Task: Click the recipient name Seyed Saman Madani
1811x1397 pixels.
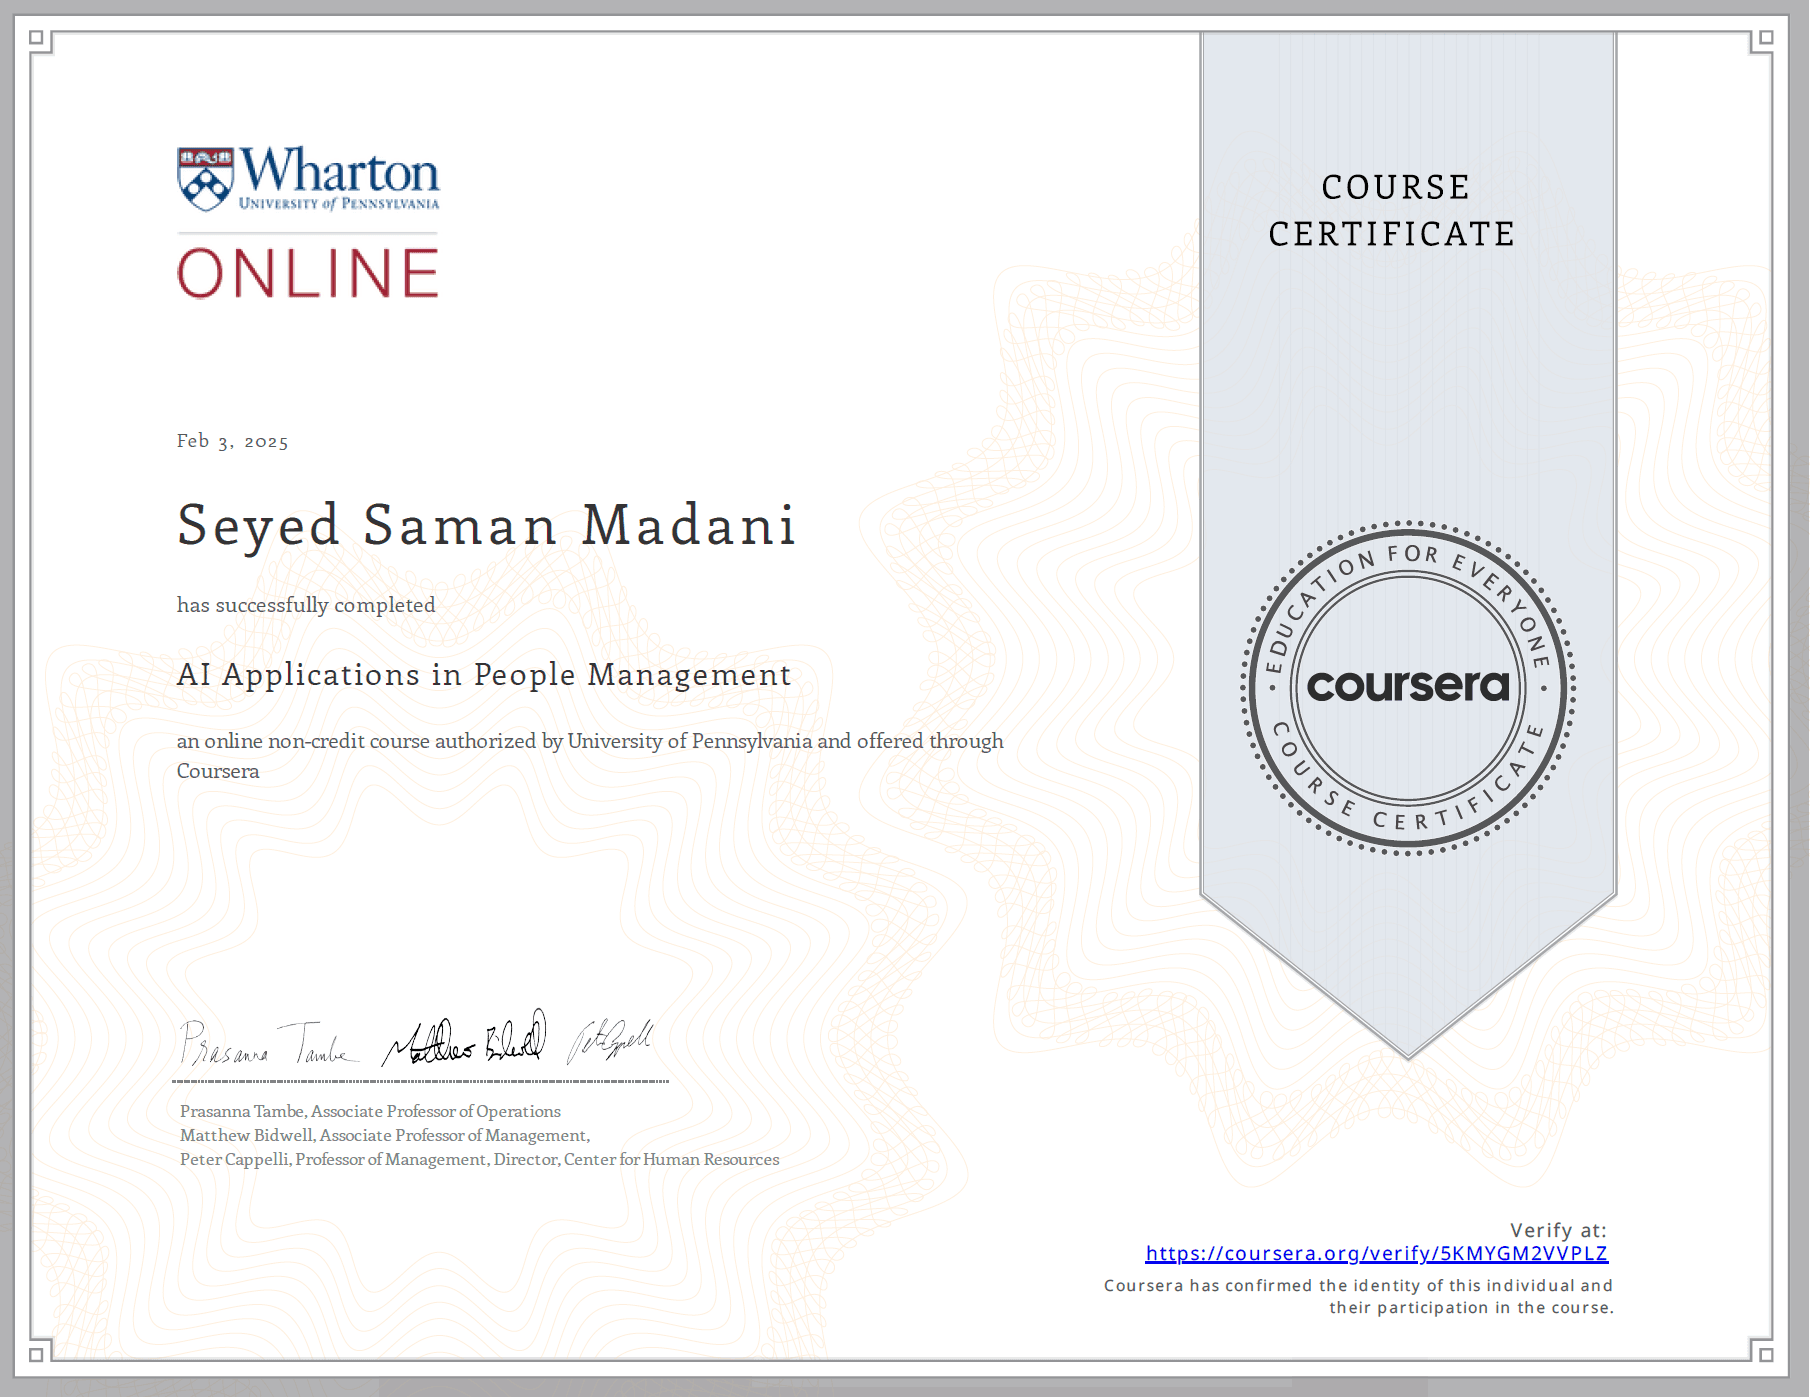Action: click(x=486, y=526)
